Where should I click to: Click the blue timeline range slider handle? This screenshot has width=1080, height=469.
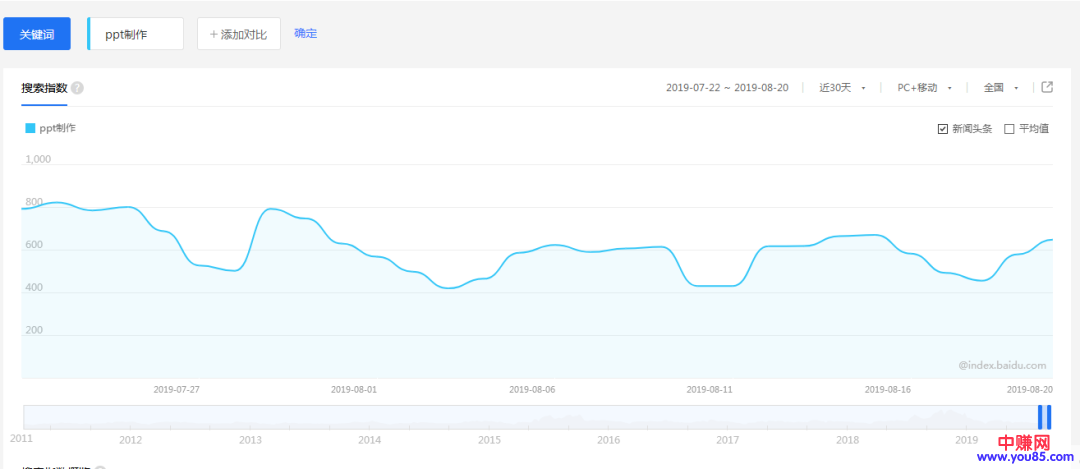pos(1044,417)
